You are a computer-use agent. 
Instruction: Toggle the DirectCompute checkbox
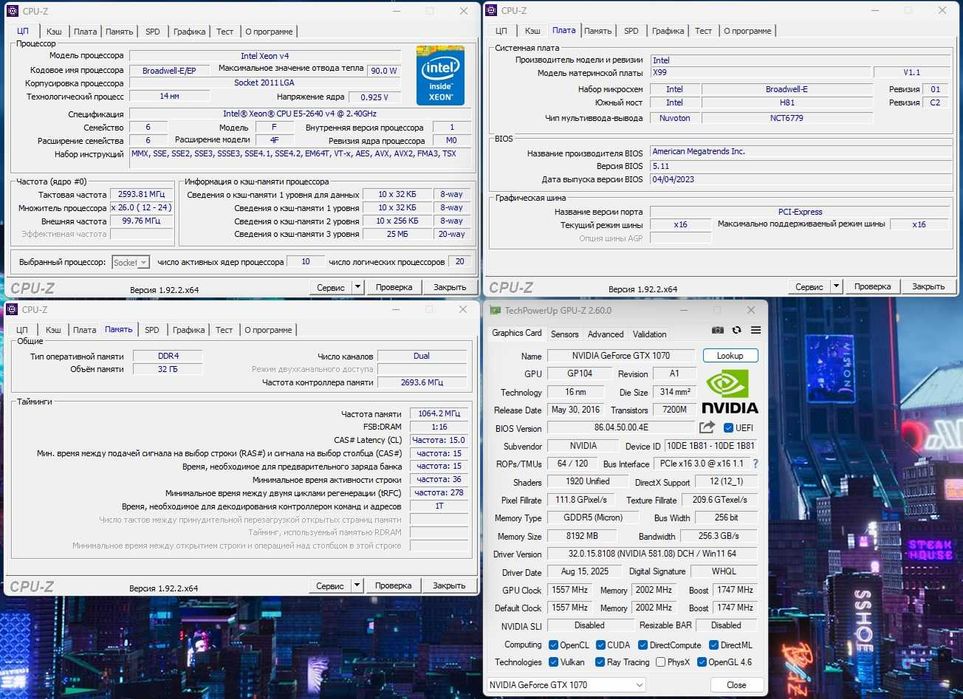(x=643, y=645)
